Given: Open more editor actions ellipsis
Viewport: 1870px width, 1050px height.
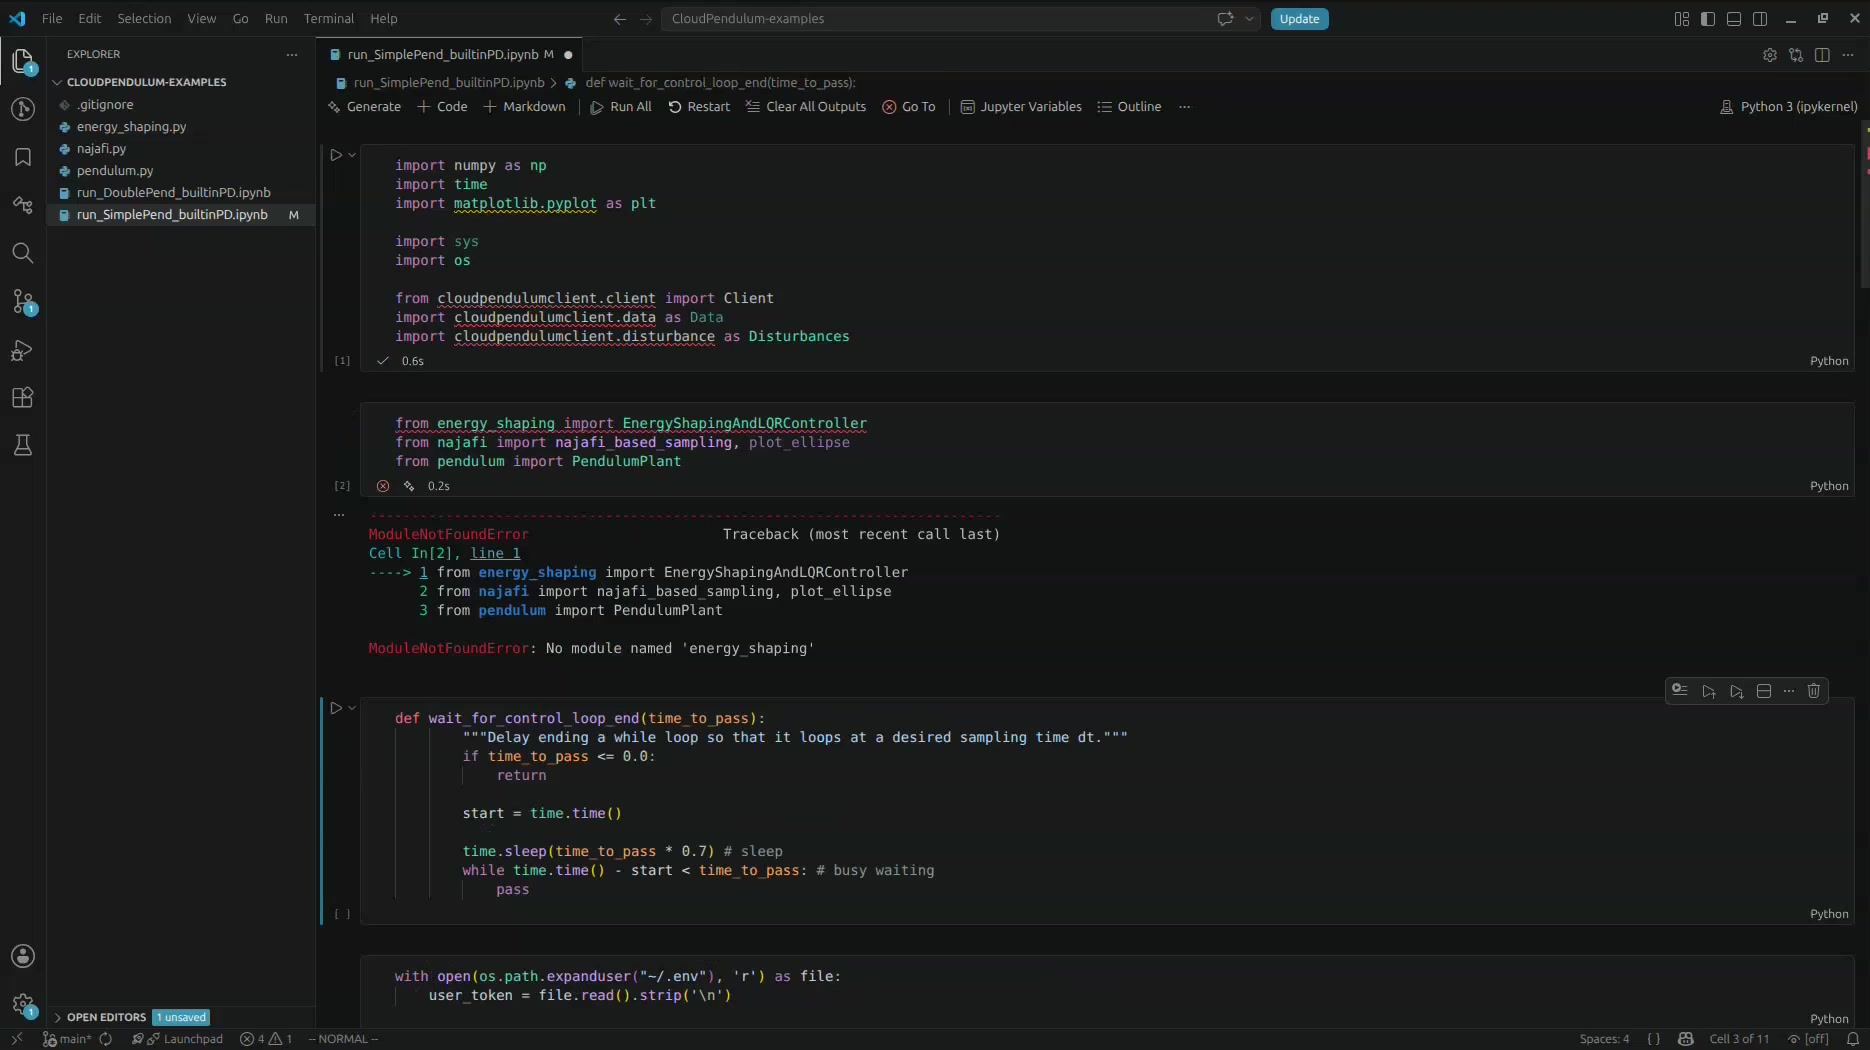Looking at the screenshot, I should pyautogui.click(x=1848, y=55).
